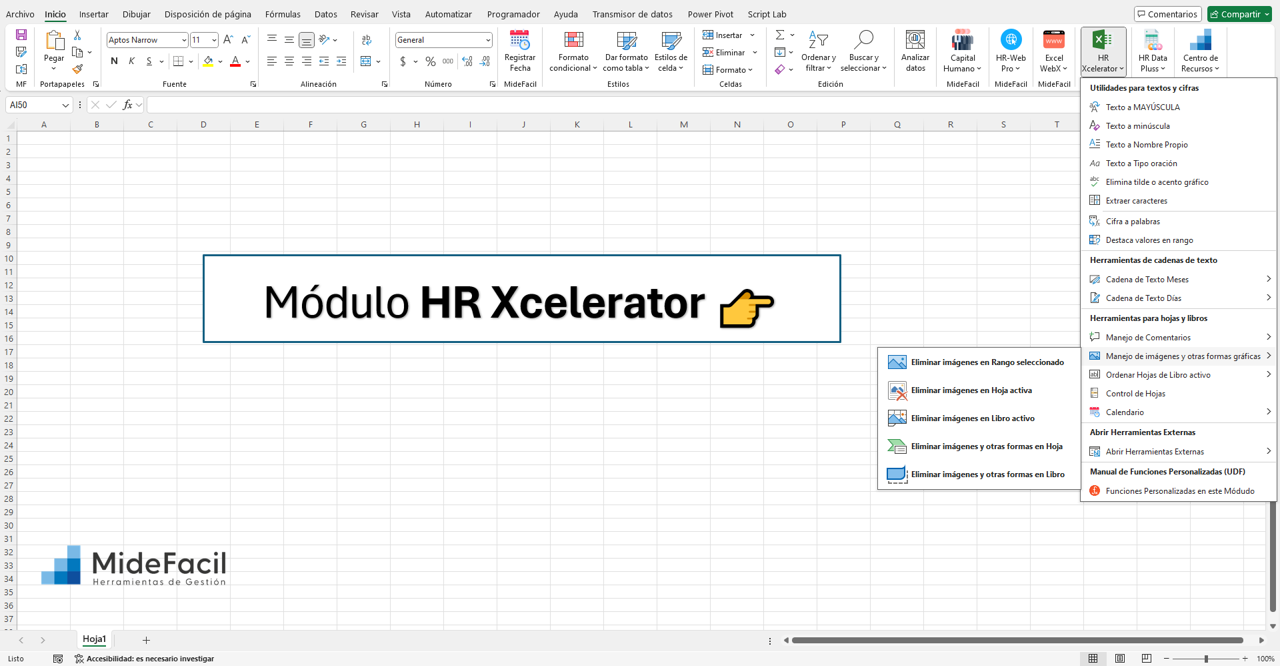Click the increase font size icon
Image resolution: width=1280 pixels, height=666 pixels.
(228, 40)
